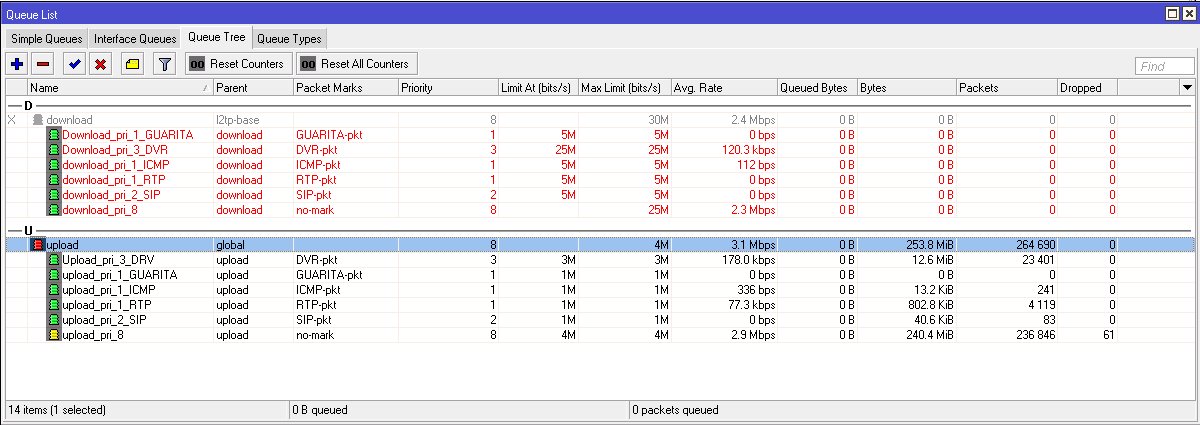Click the 253.8 MiB bytes cell
The width and height of the screenshot is (1200, 425).
point(929,245)
